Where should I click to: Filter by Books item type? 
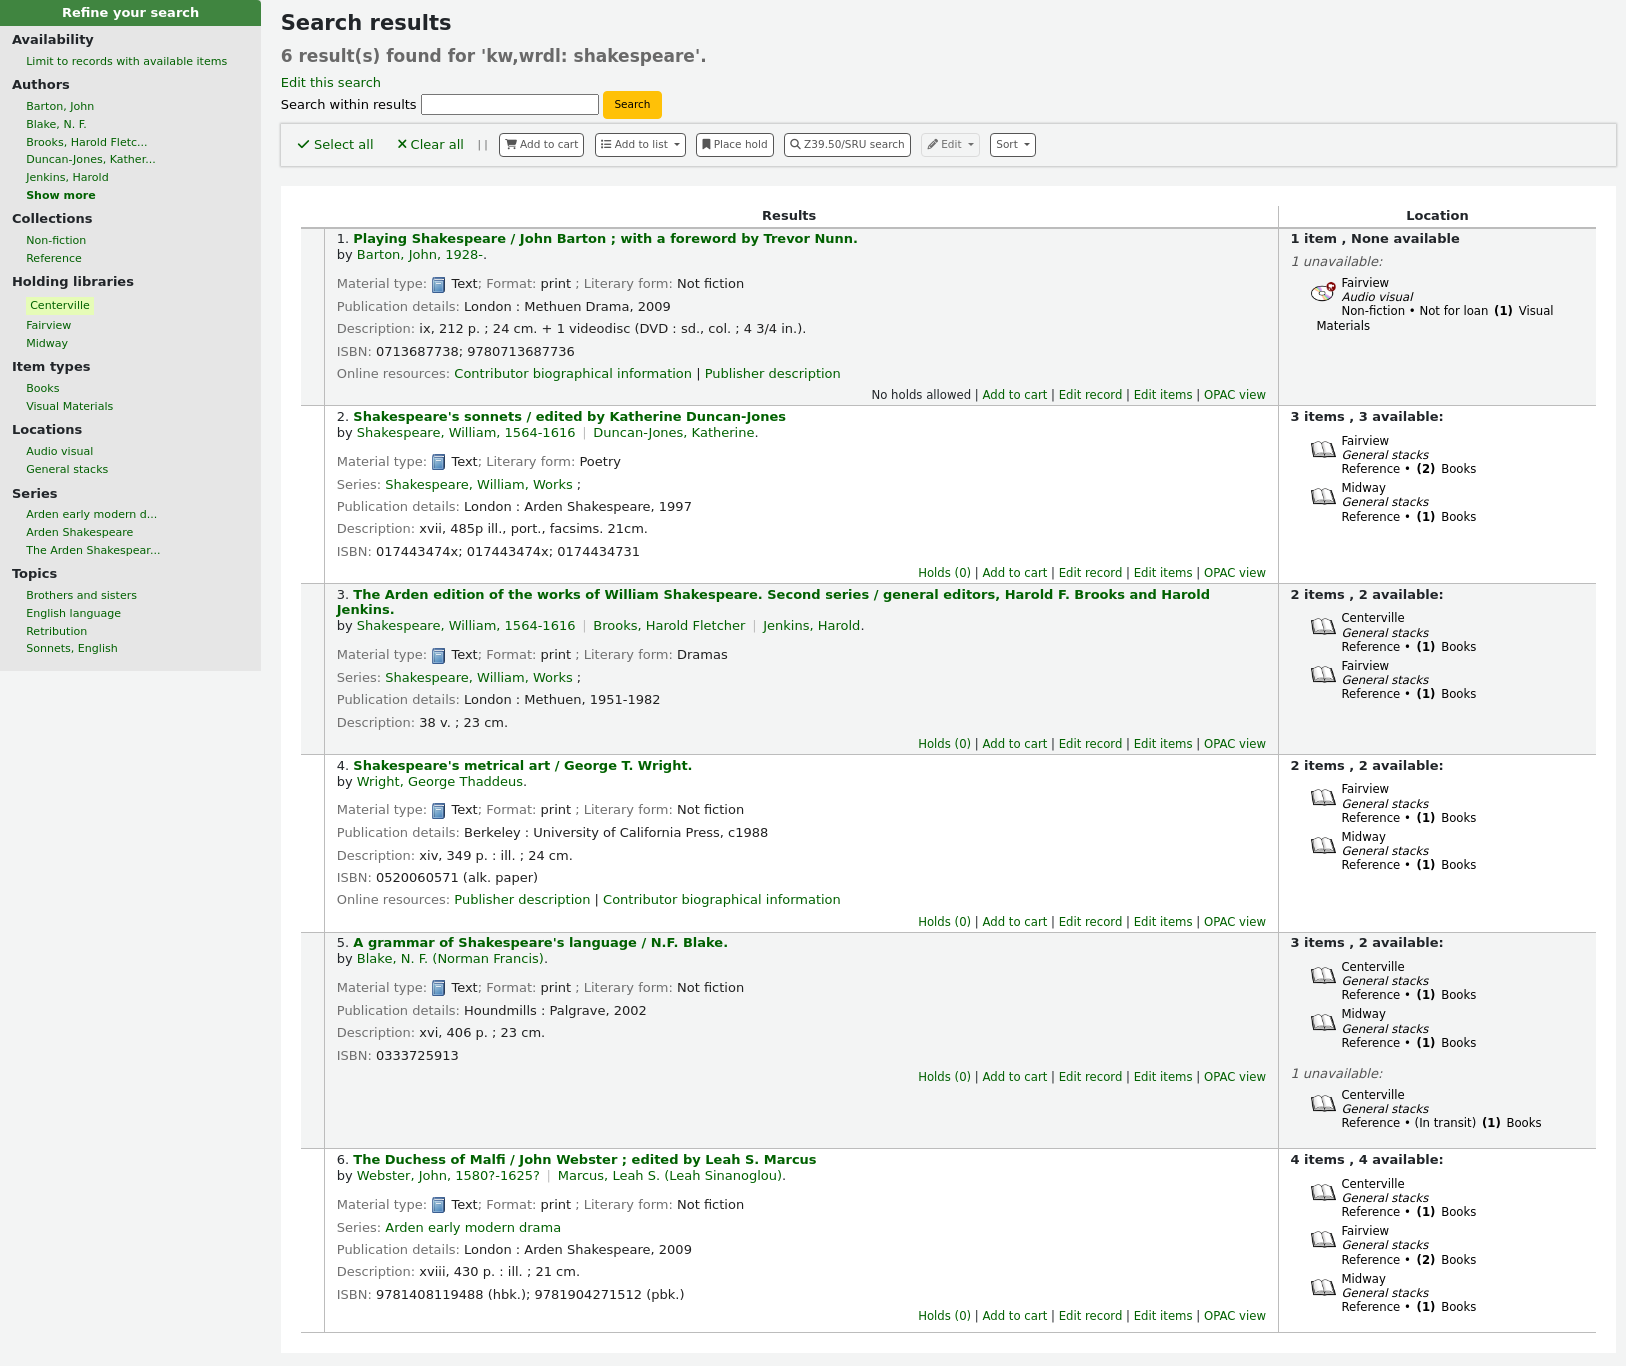pos(42,389)
